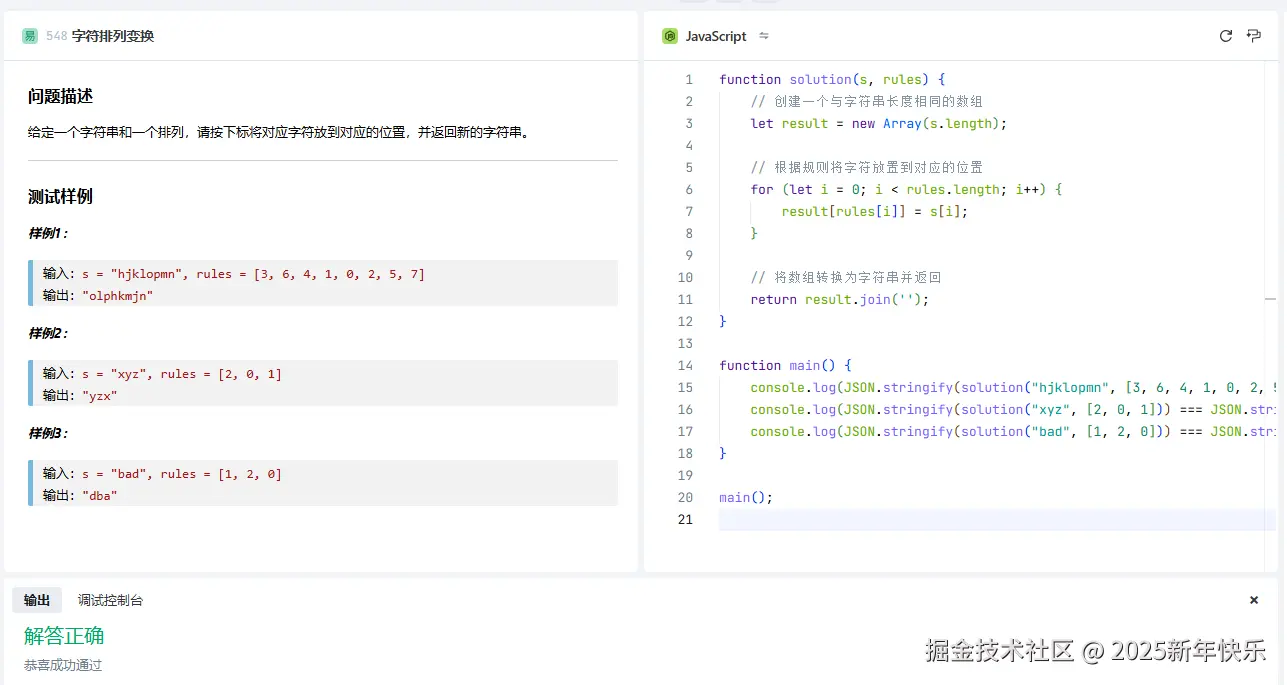This screenshot has height=685, width=1287.
Task: Click the 解答正确 result message
Action: (x=64, y=636)
